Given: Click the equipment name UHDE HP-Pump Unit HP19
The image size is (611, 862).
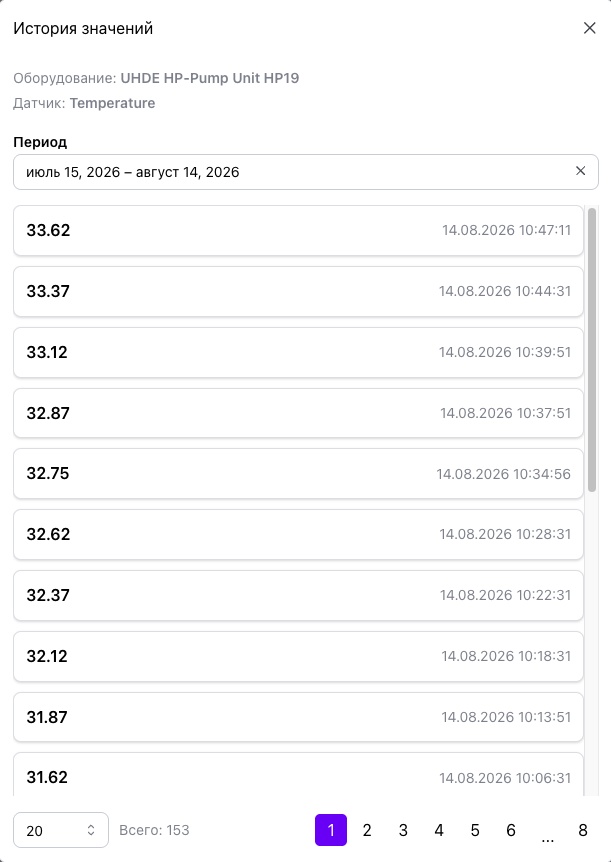Looking at the screenshot, I should point(210,78).
